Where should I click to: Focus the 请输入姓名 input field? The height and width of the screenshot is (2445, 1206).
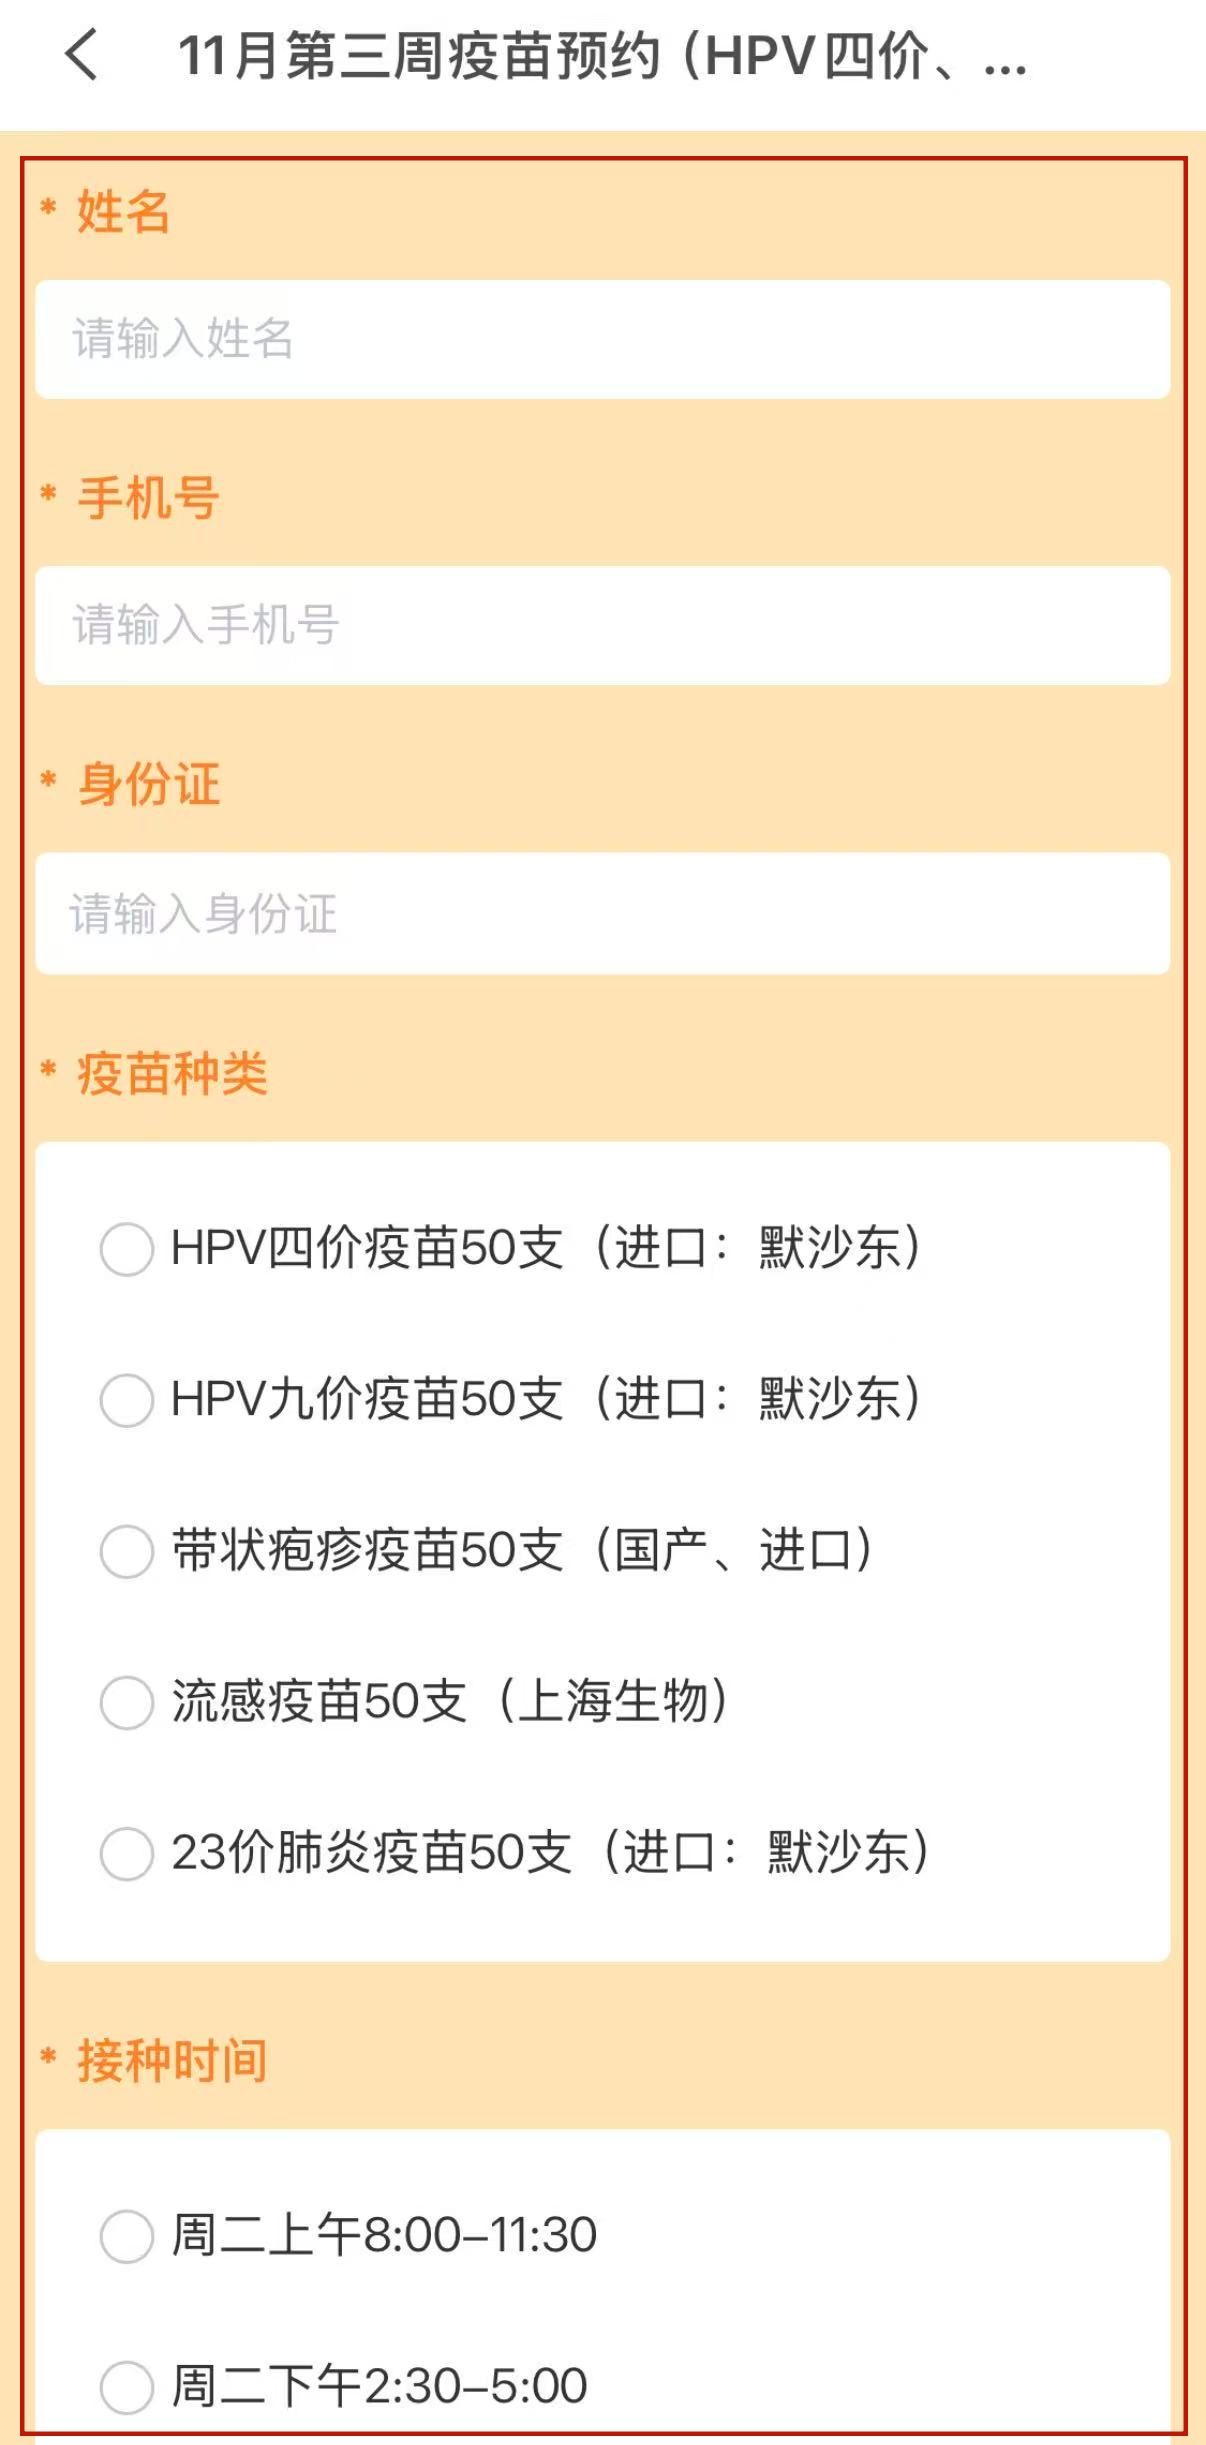coord(602,339)
